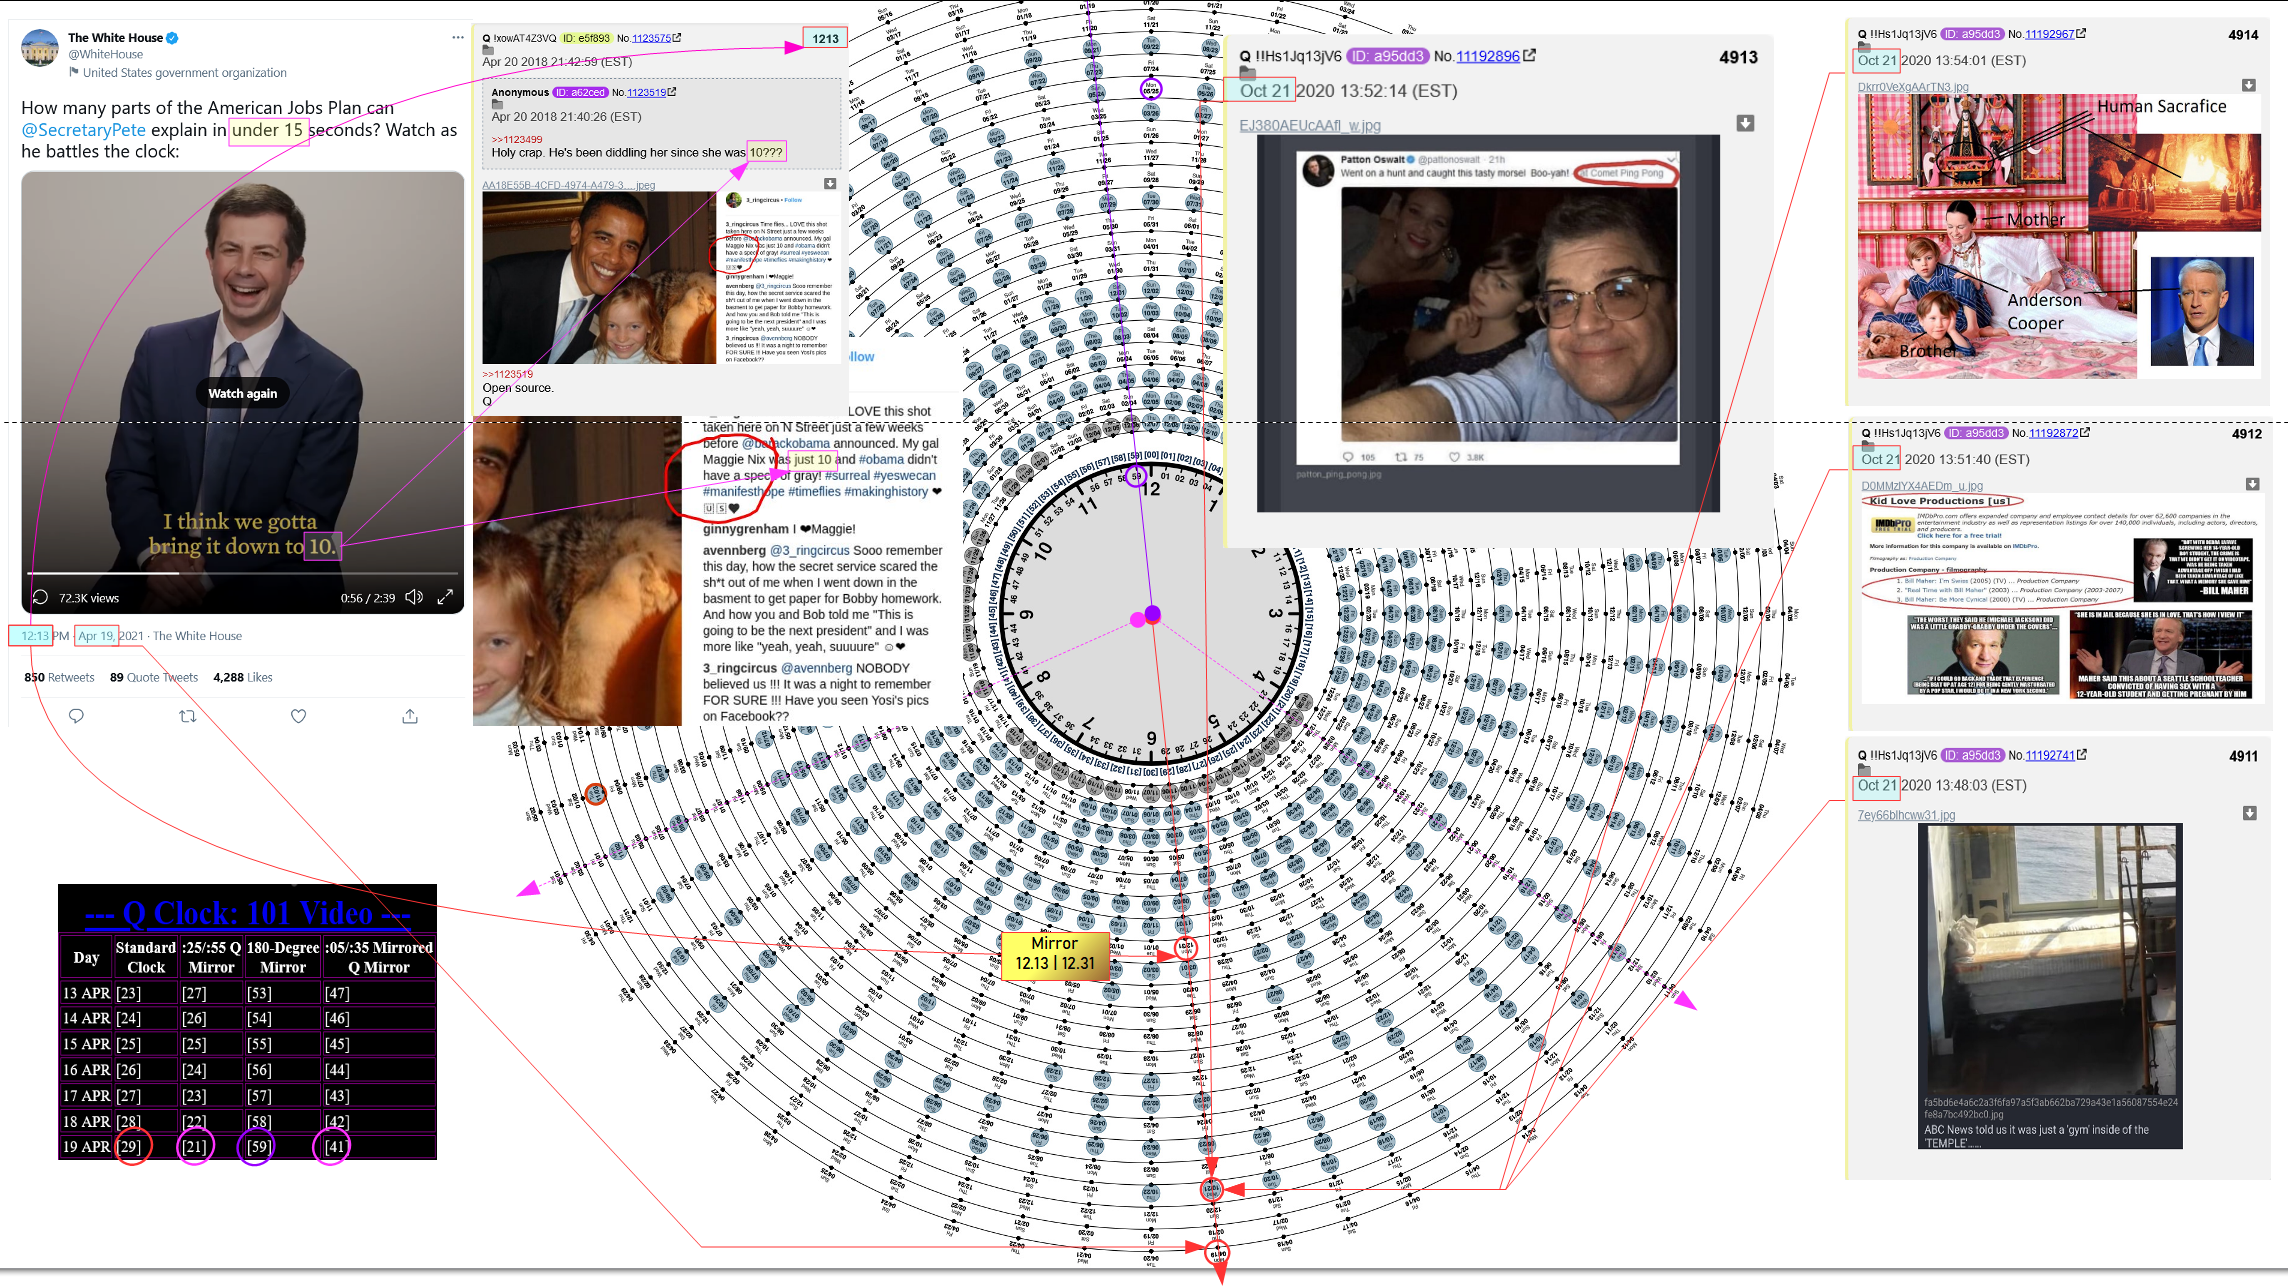The image size is (2288, 1287).
Task: Open the @SecretaryPete mention link
Action: [x=84, y=130]
